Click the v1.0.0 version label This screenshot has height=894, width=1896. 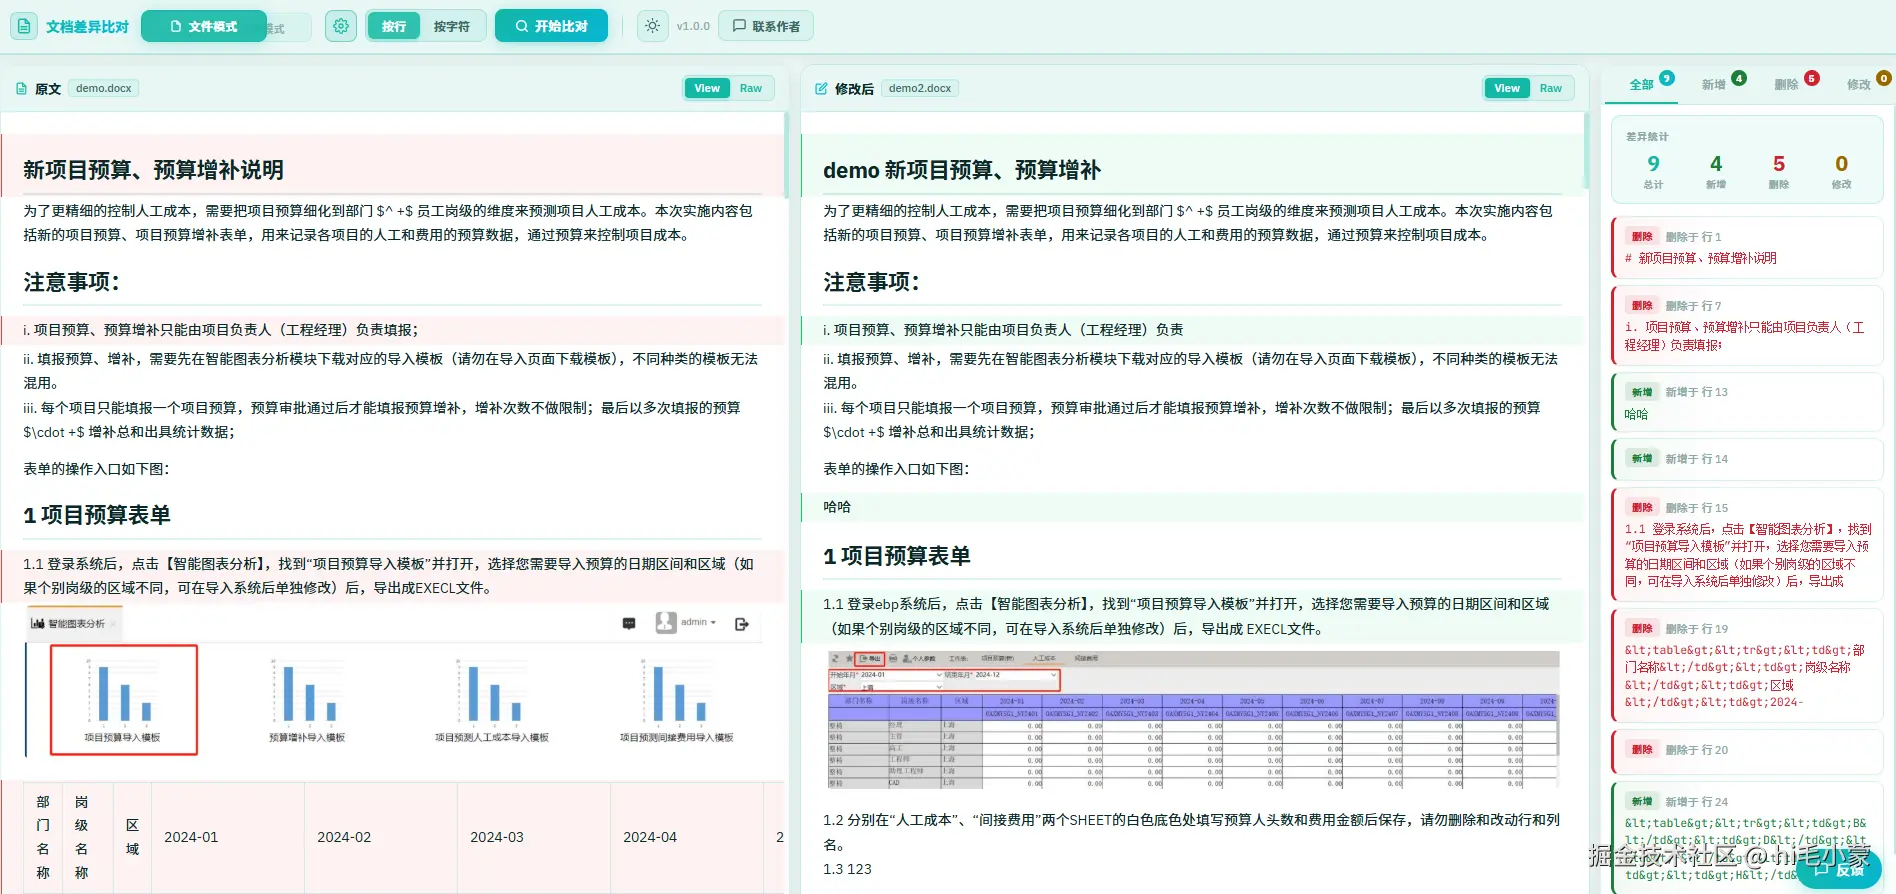tap(693, 26)
